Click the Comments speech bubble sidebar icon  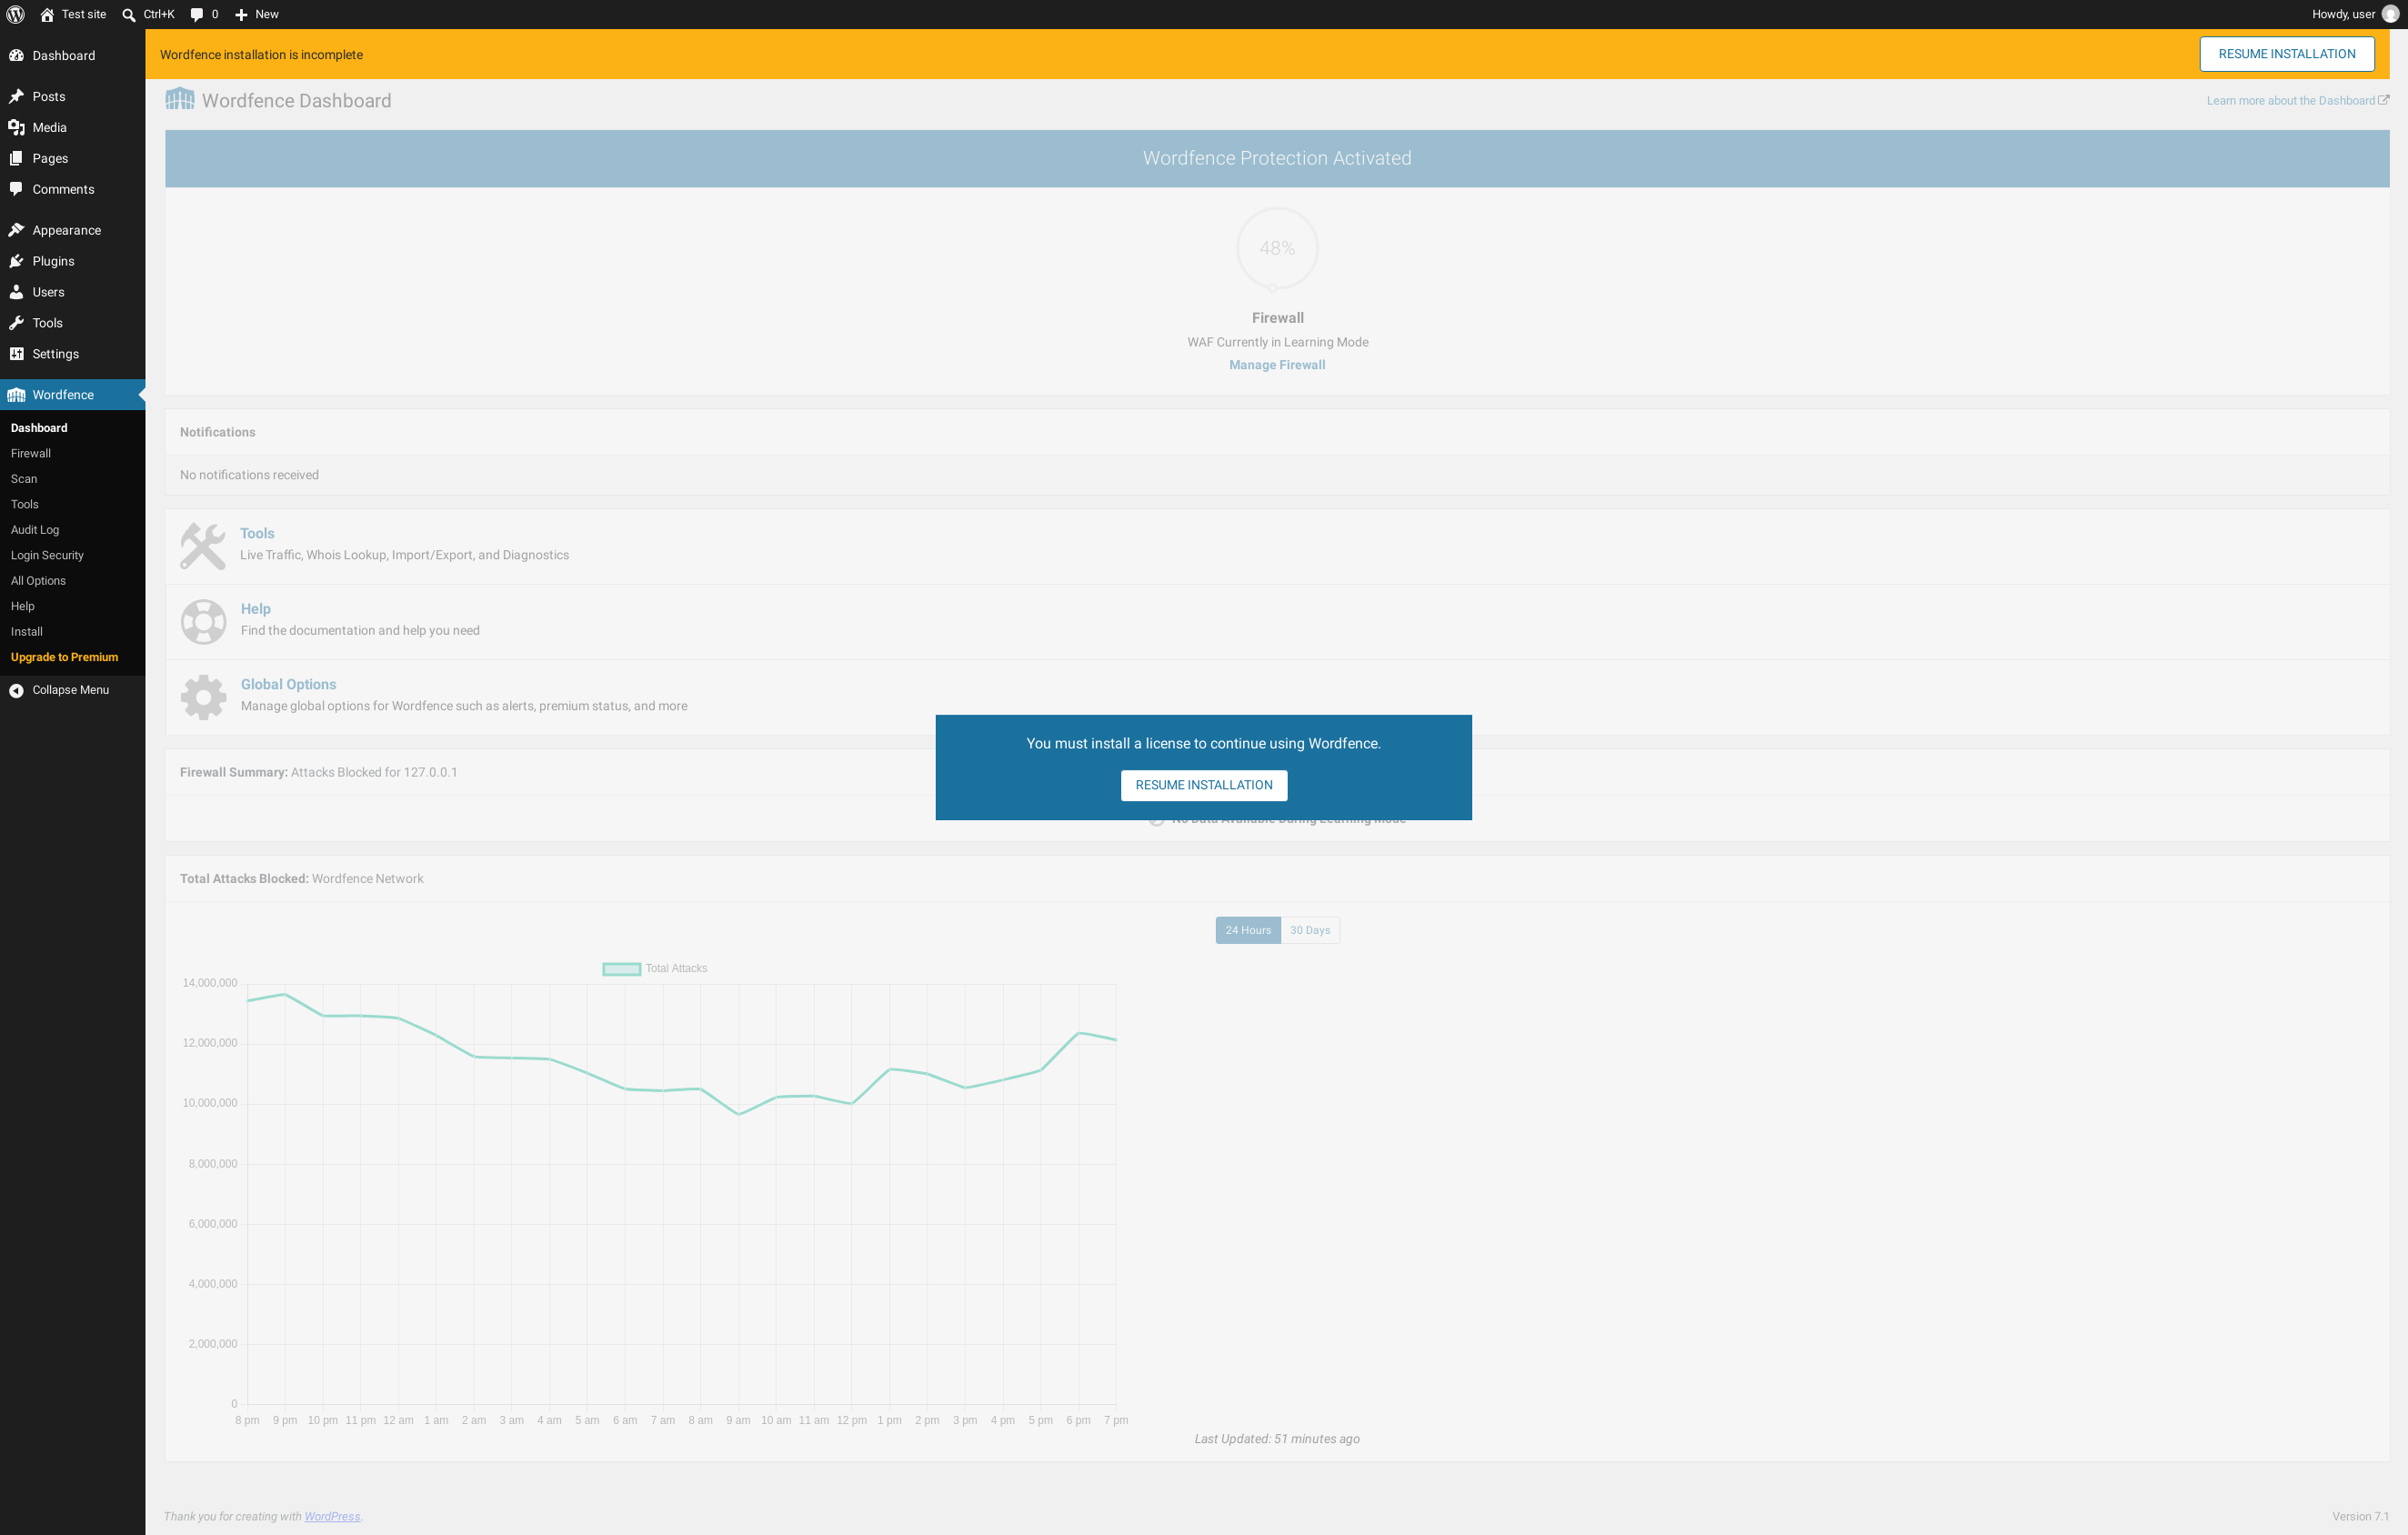(x=16, y=189)
